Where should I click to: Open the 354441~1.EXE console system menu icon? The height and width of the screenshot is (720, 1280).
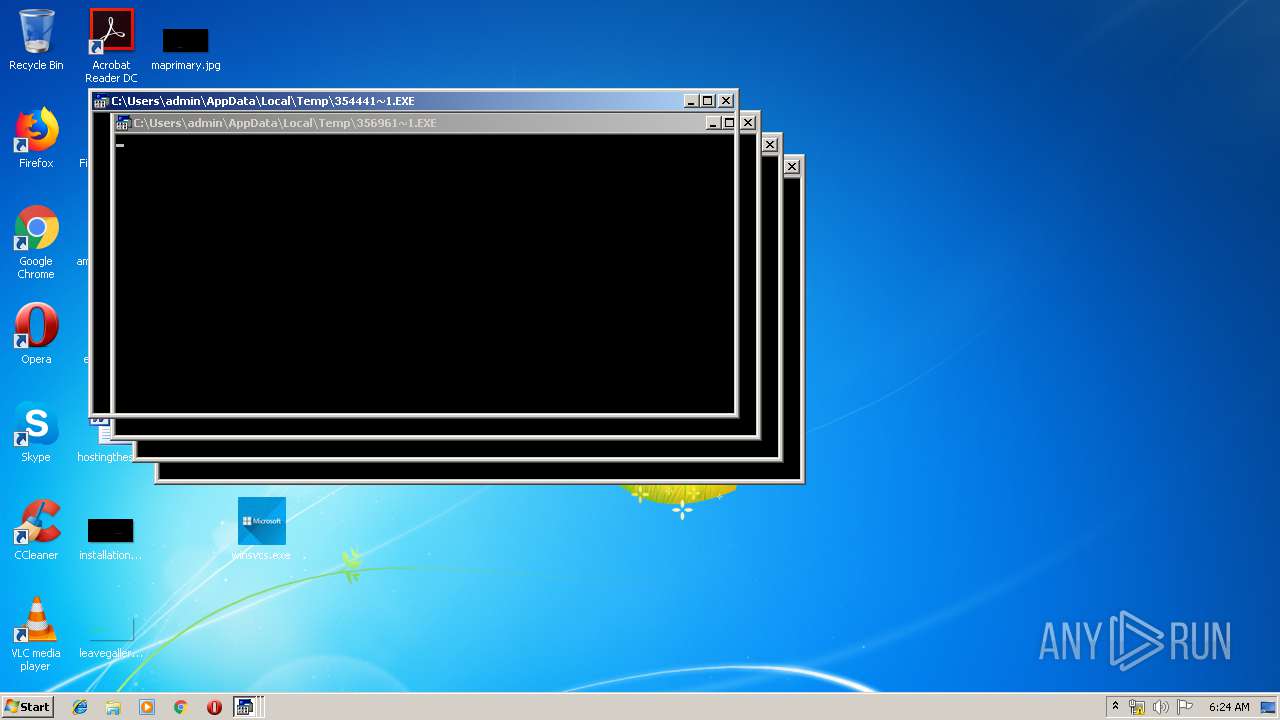click(x=101, y=101)
